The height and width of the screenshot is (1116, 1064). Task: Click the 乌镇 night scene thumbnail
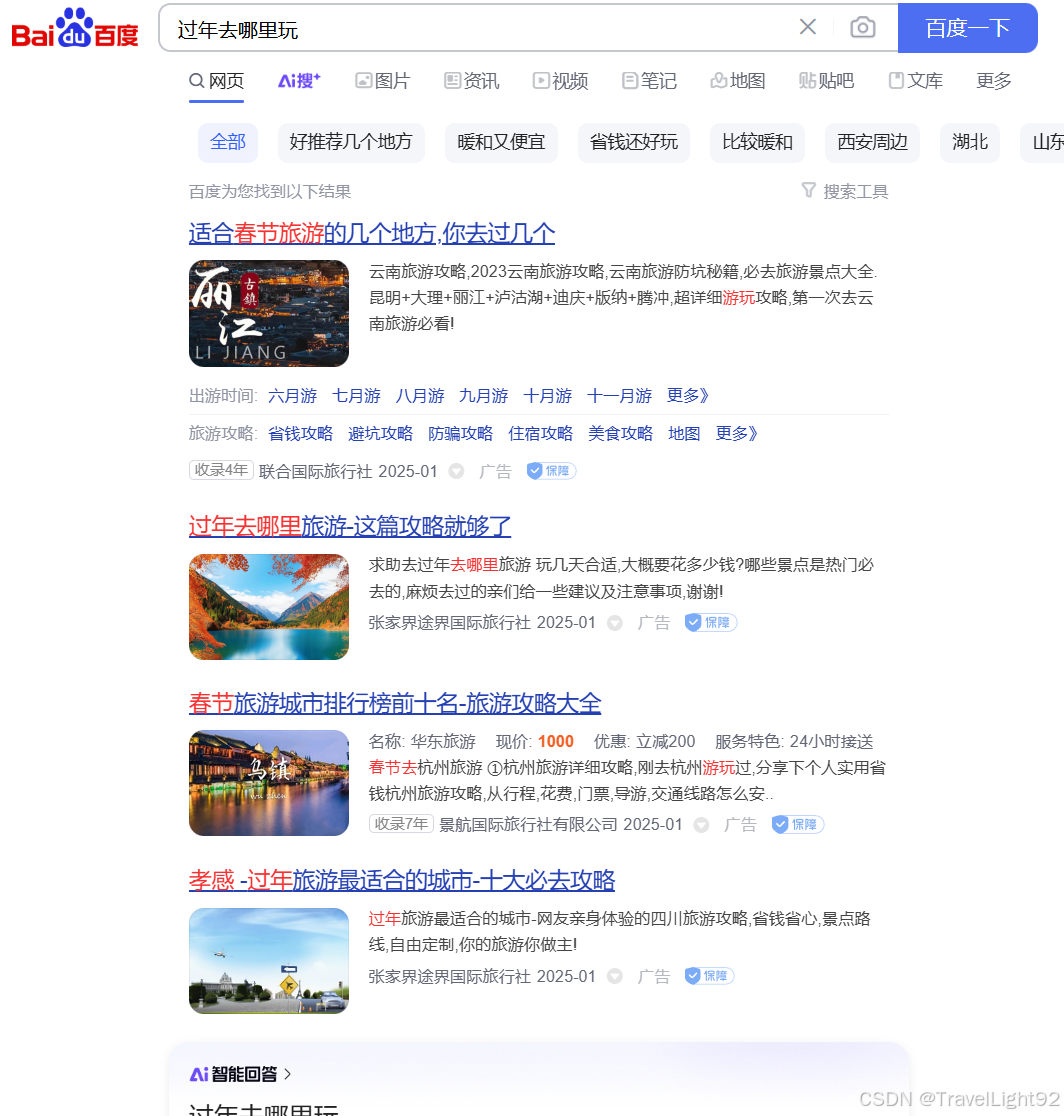pyautogui.click(x=269, y=783)
